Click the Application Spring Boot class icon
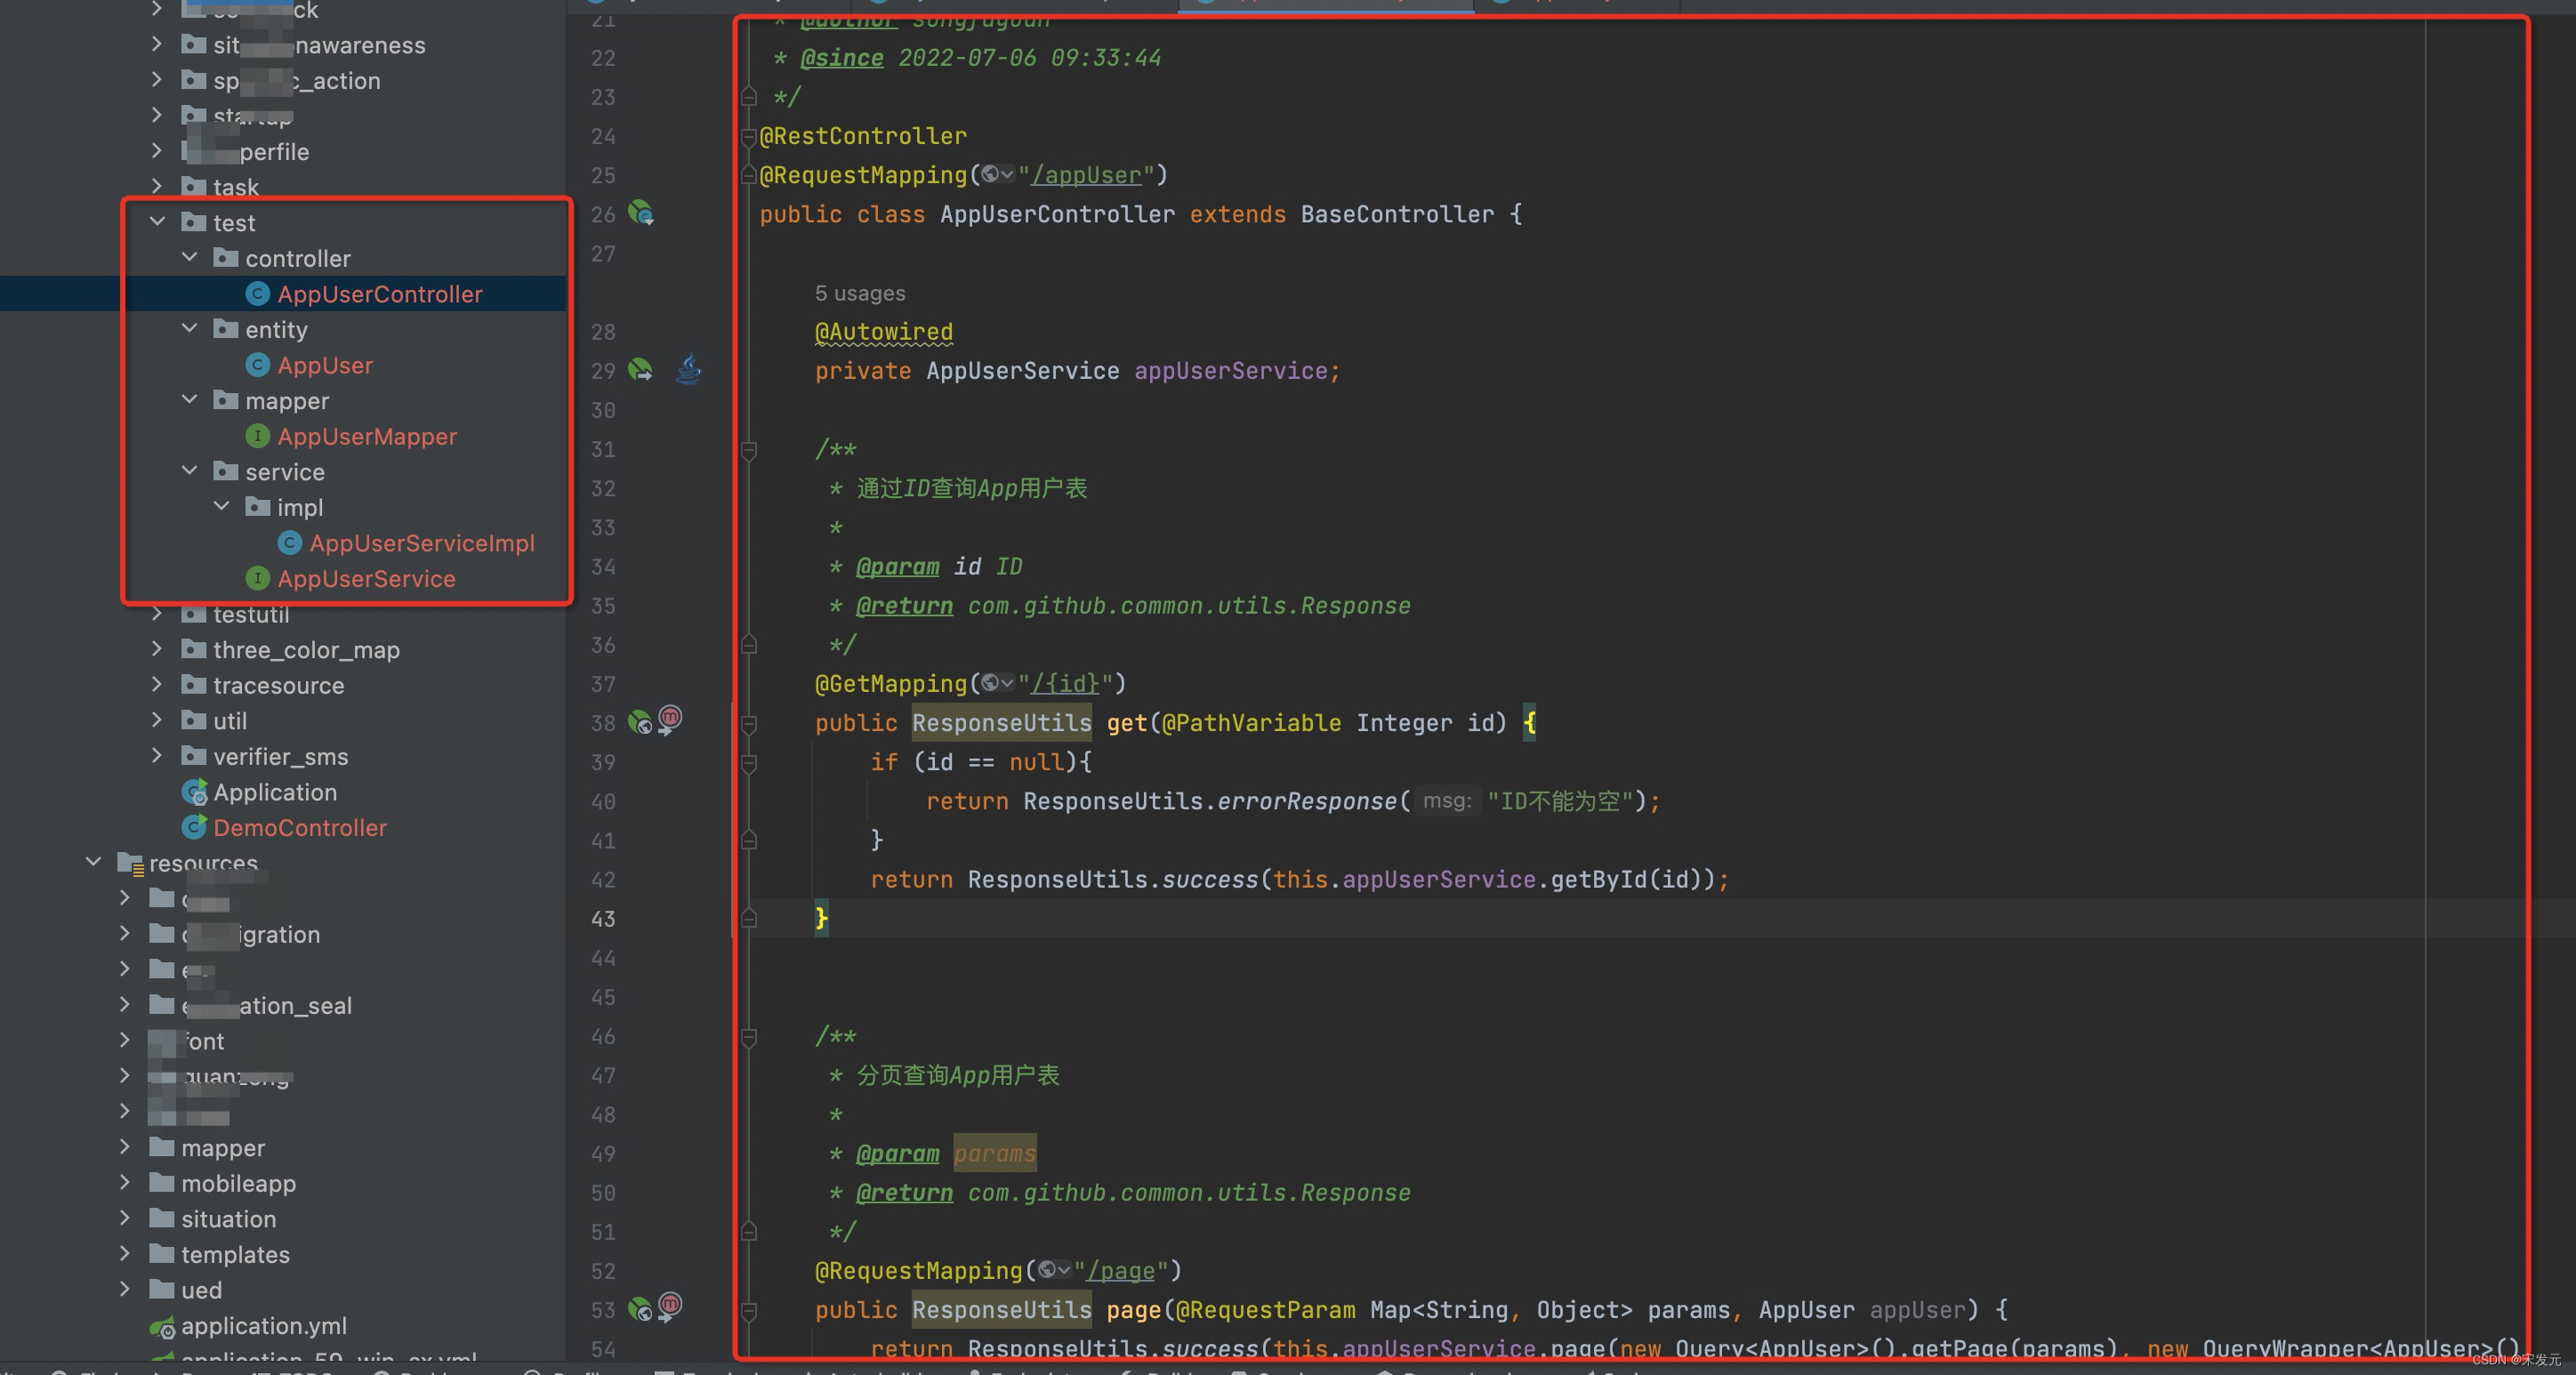 click(194, 792)
